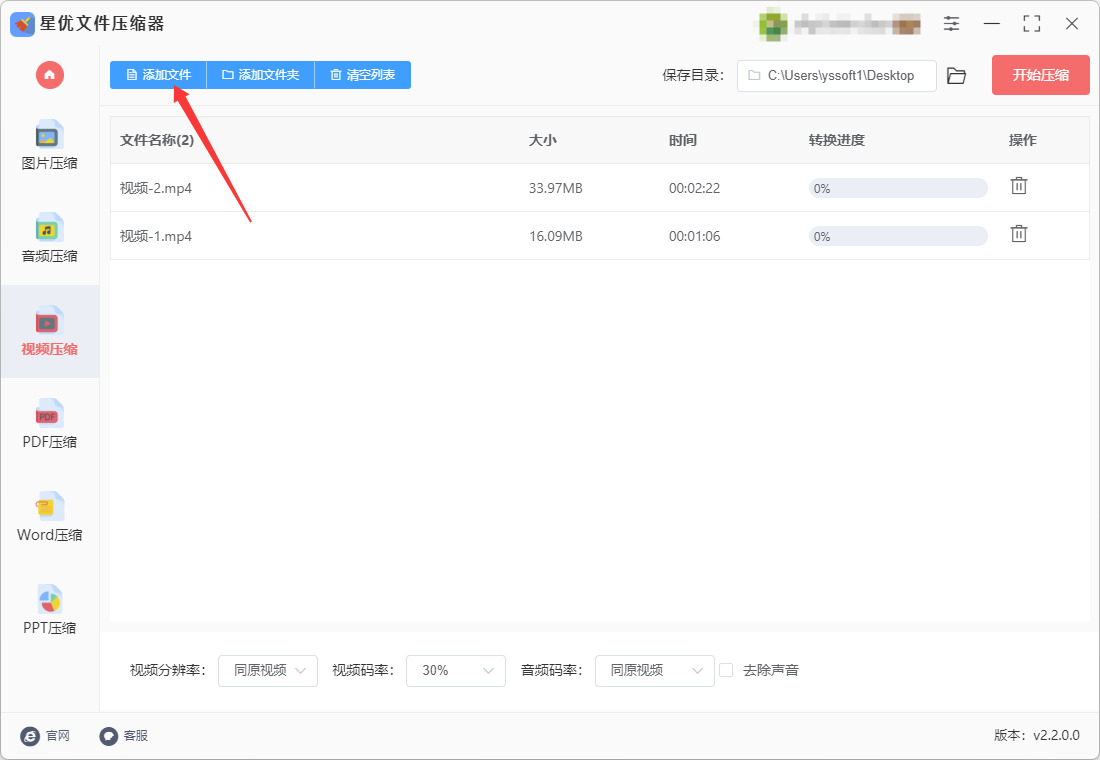Open 官网 official website link
Viewport: 1100px width, 760px height.
pos(45,735)
